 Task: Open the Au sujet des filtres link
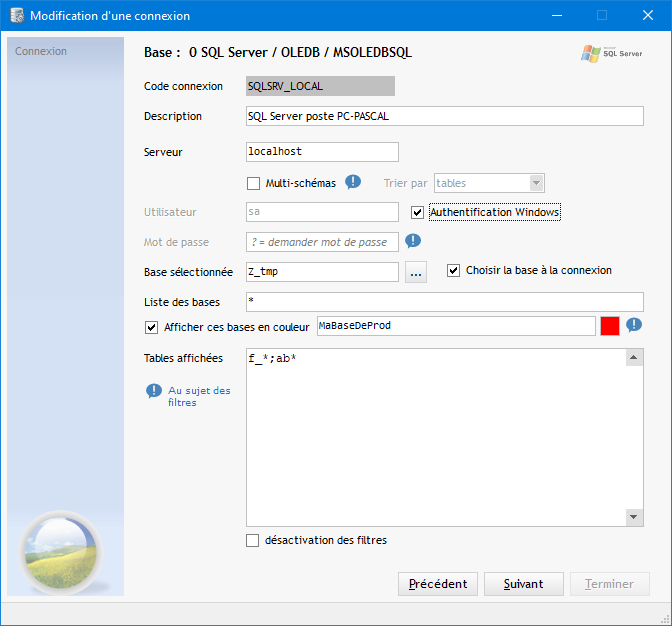pos(199,396)
